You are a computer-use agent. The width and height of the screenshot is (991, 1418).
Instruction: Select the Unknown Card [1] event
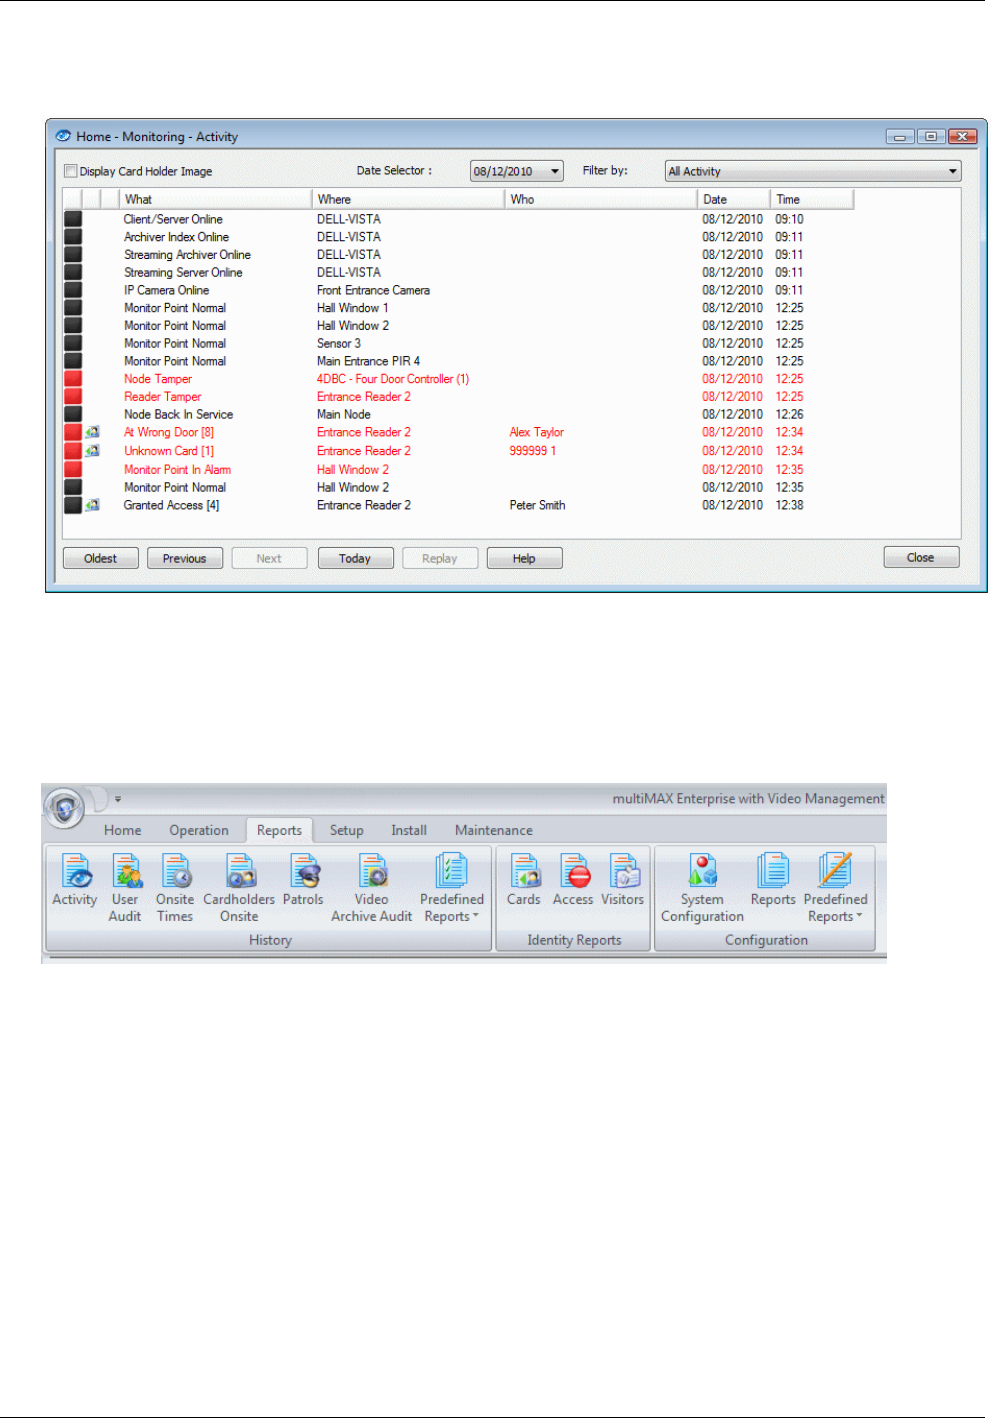[x=169, y=451]
